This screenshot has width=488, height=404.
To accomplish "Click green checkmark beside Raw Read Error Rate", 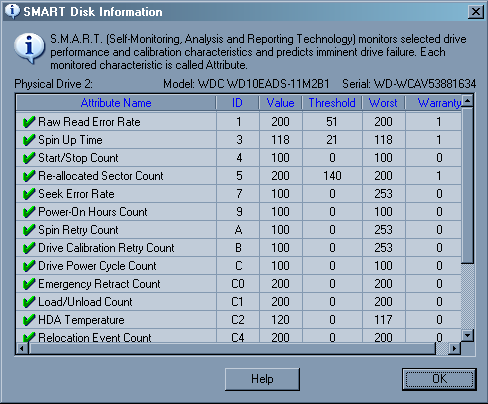I will (29, 122).
